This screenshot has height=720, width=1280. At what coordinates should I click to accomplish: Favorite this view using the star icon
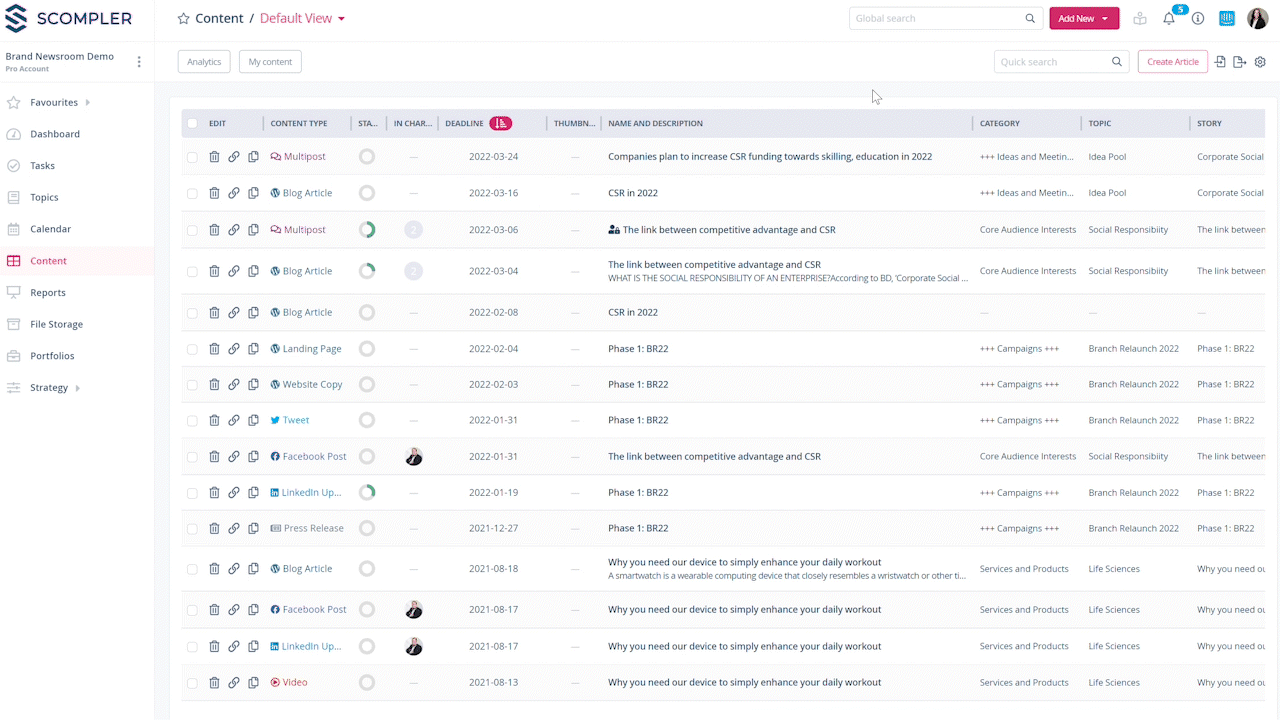pos(183,19)
